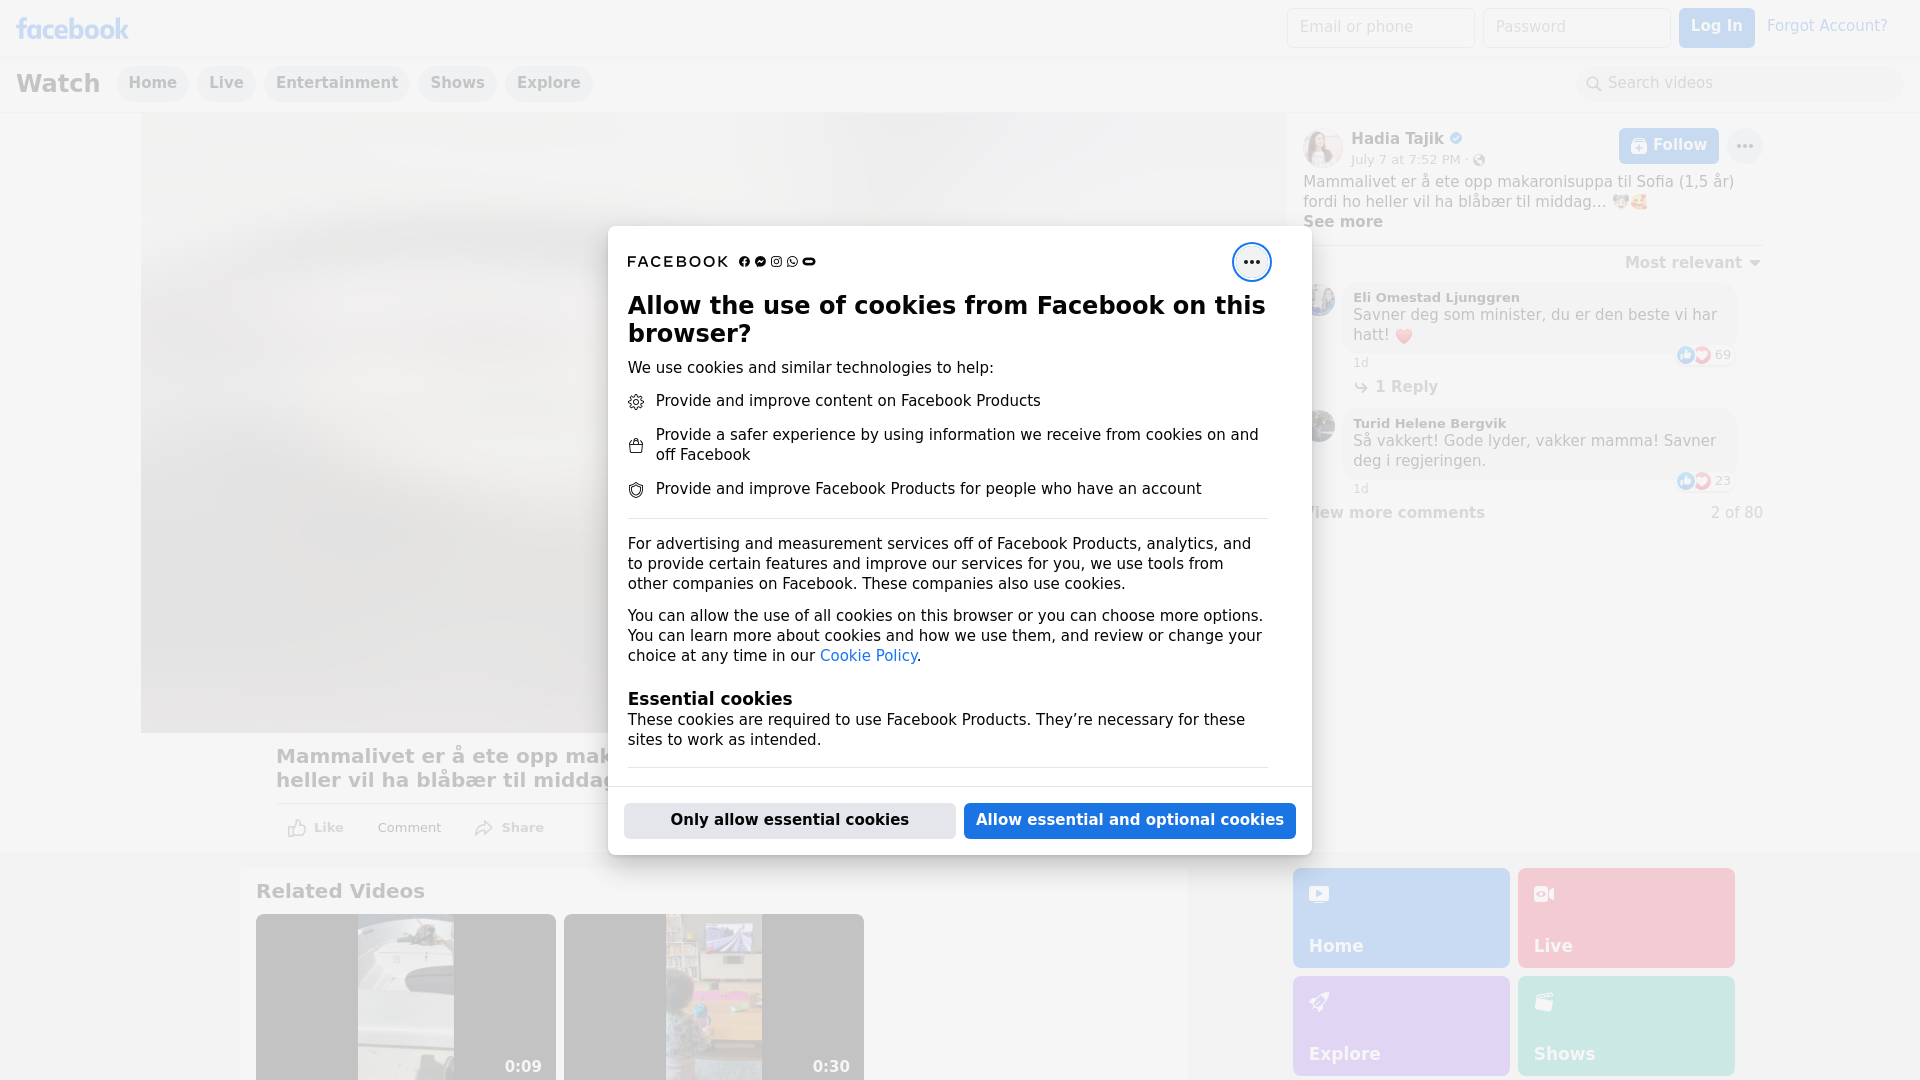Click Hadia Tajik's profile picture
The image size is (1920, 1080).
point(1322,148)
